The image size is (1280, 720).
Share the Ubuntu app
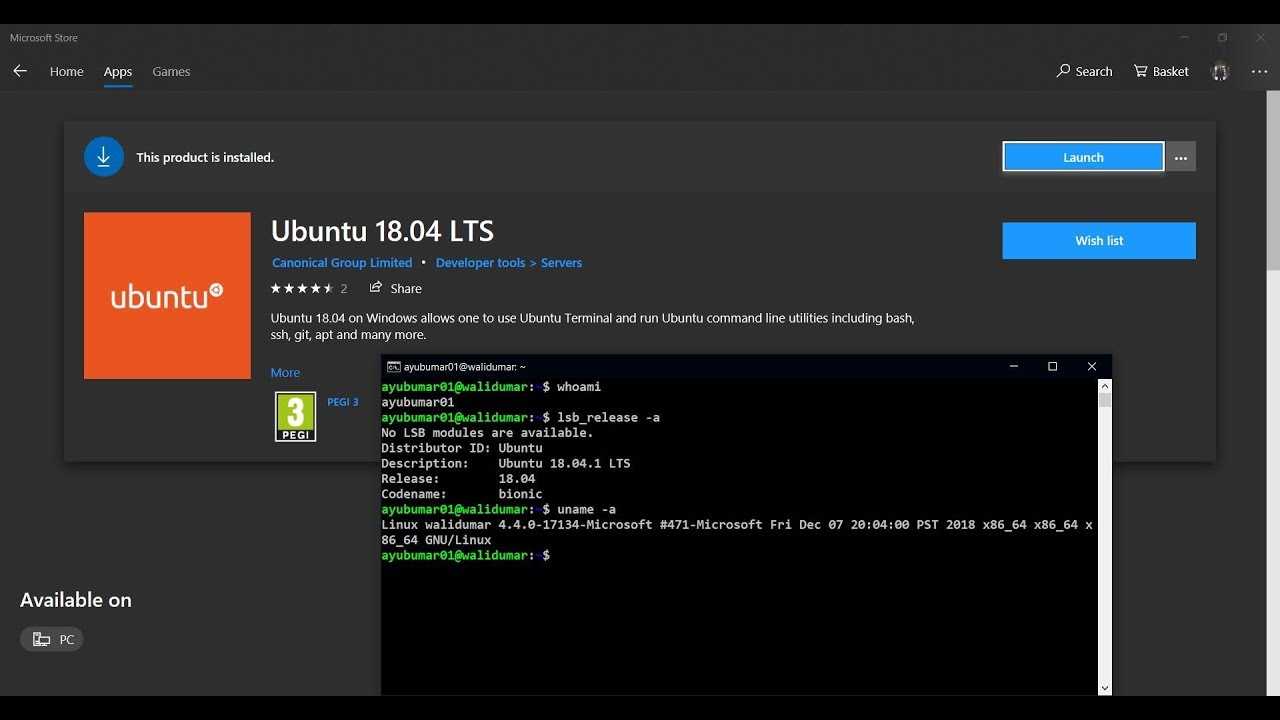coord(396,288)
